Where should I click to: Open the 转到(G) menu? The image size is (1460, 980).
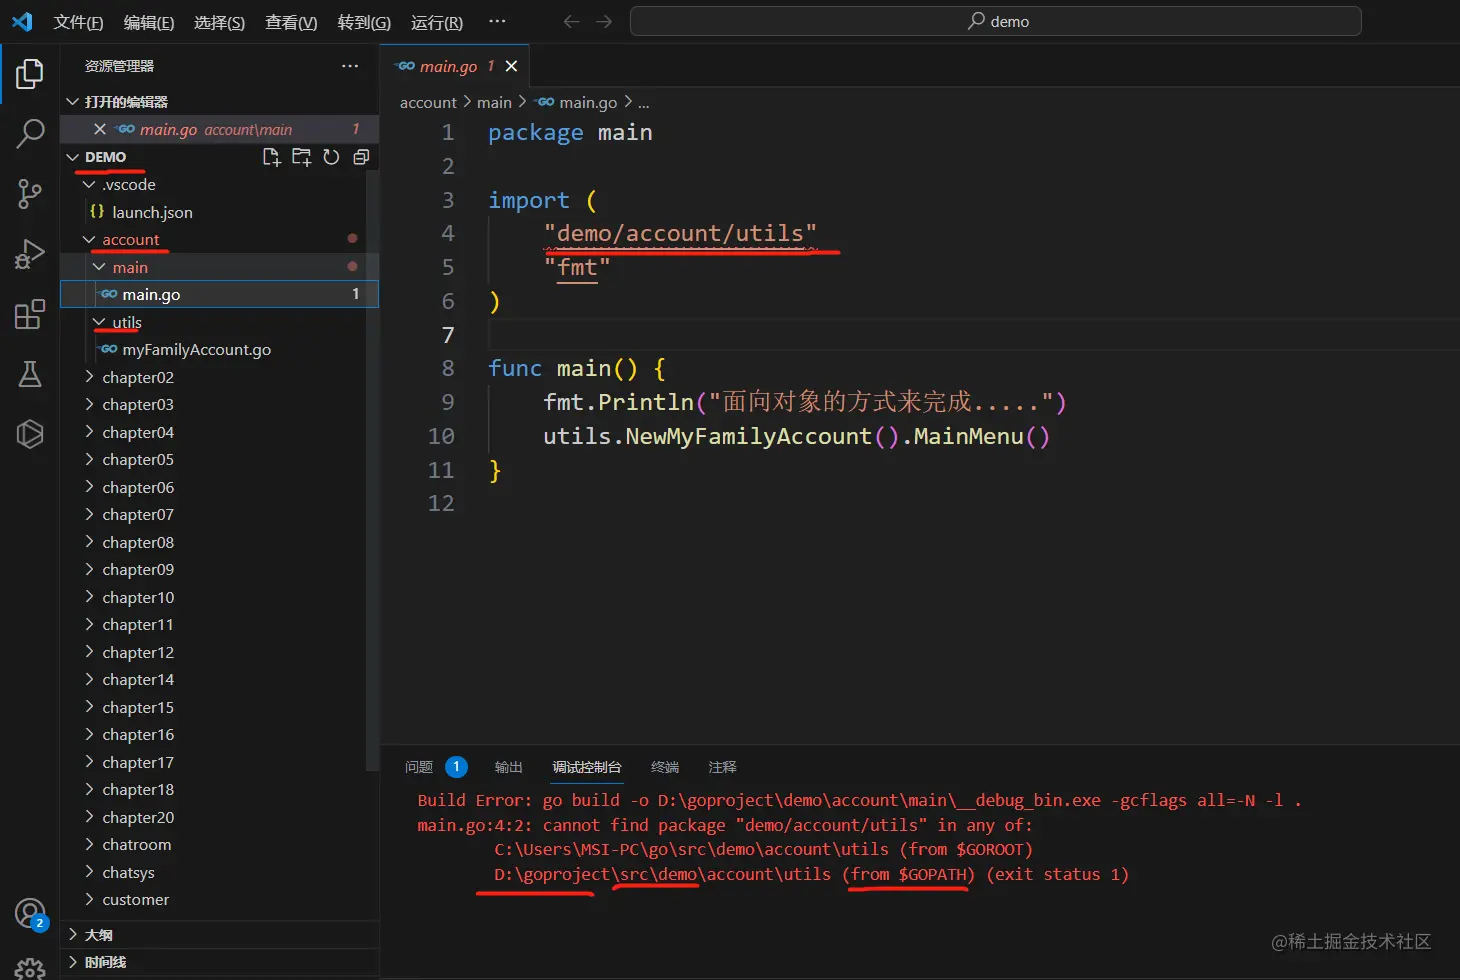[x=364, y=22]
